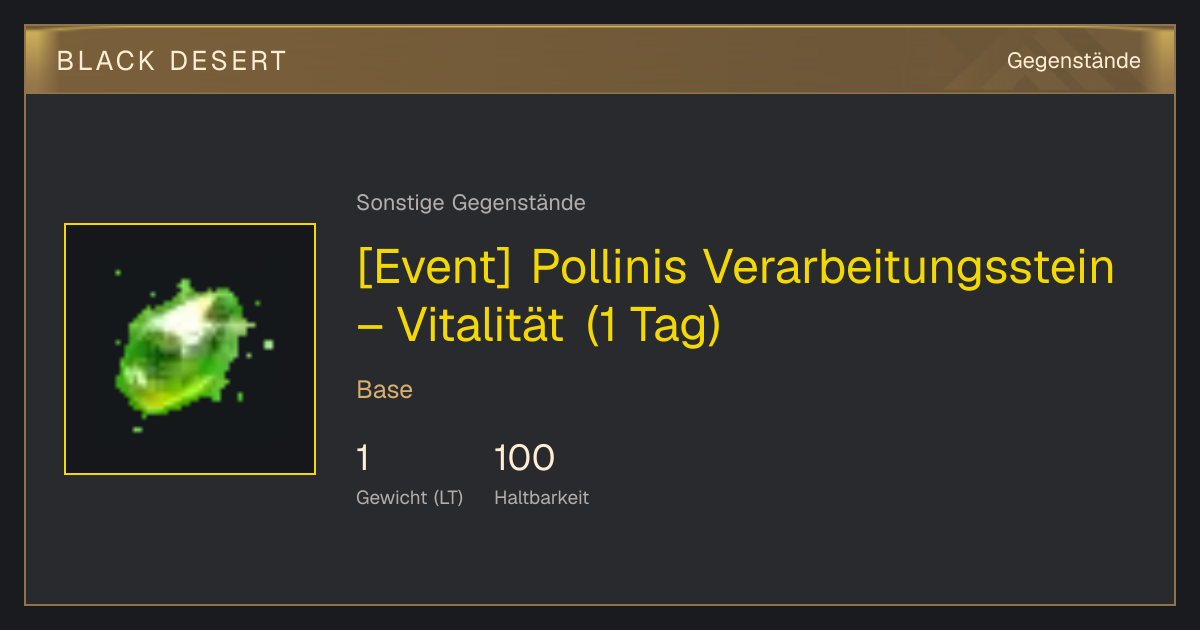Screen dimensions: 1200x630
Task: Click the Haltbarkeit label
Action: pyautogui.click(x=542, y=497)
